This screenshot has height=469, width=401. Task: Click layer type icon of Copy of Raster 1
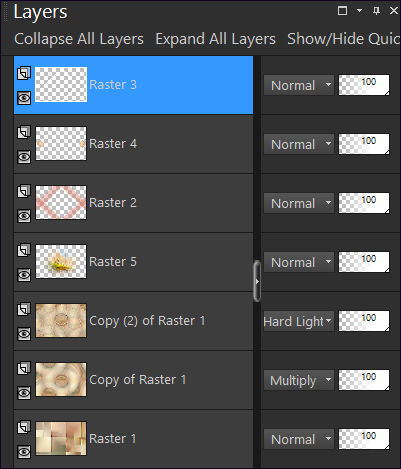pos(24,368)
